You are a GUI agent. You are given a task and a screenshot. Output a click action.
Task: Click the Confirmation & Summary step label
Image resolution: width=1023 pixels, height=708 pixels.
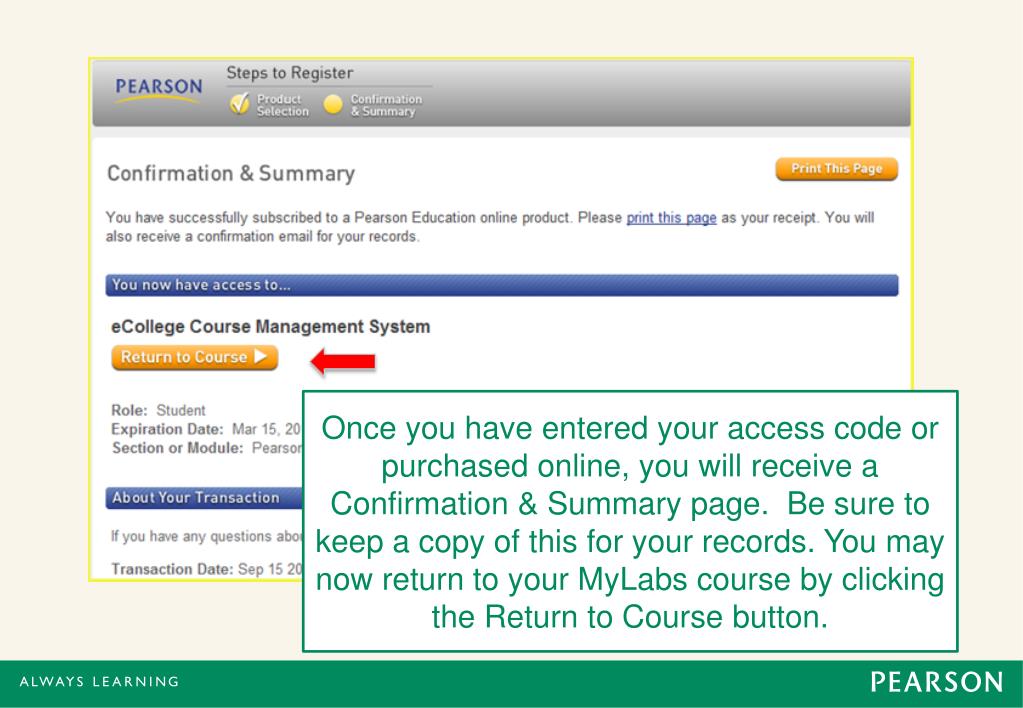pyautogui.click(x=386, y=105)
